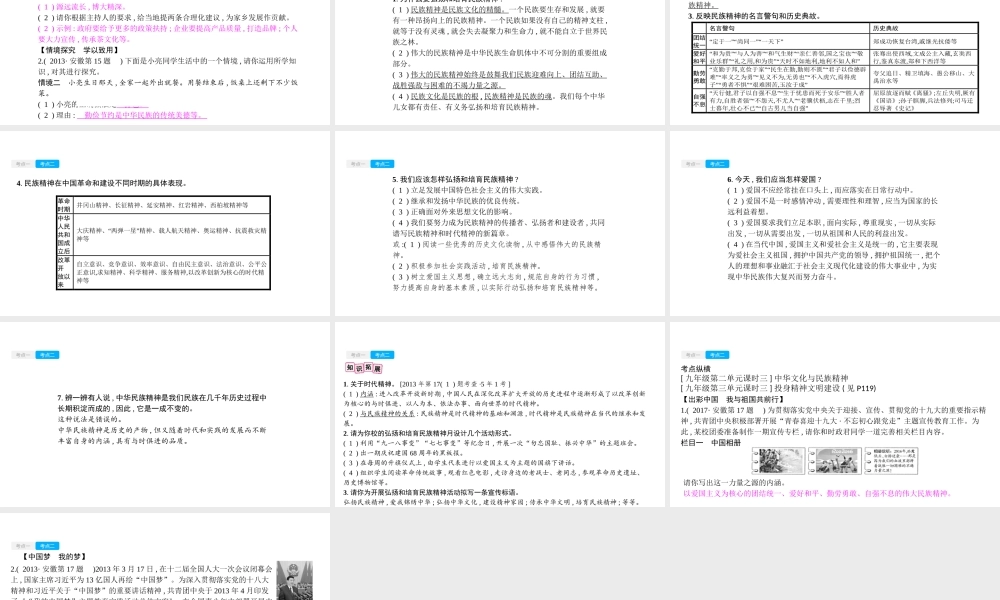This screenshot has height=600, width=1000.
Task: Select 考点二 tab on 中国梦 我的梦 slide
Action: [47, 546]
